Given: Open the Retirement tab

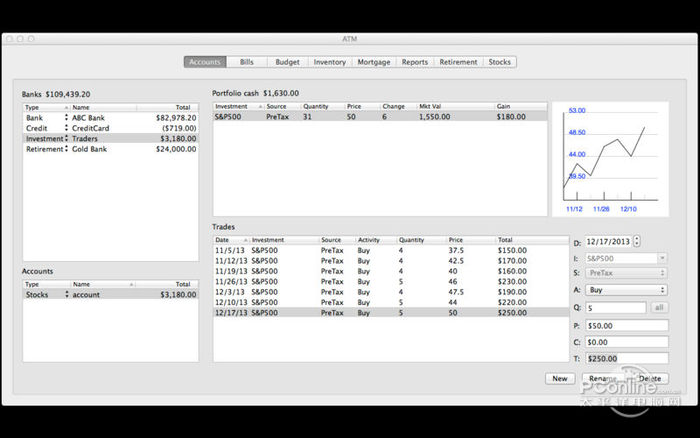Looking at the screenshot, I should tap(458, 62).
